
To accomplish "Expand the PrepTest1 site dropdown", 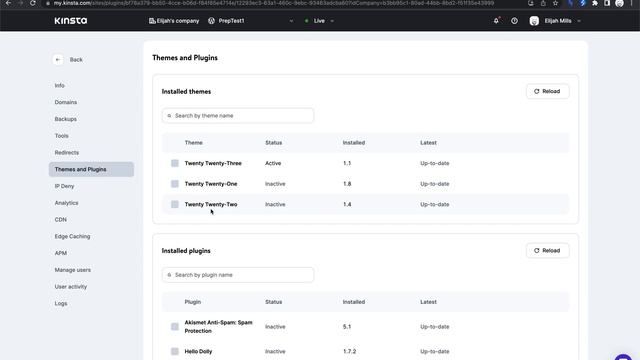I will pyautogui.click(x=291, y=21).
